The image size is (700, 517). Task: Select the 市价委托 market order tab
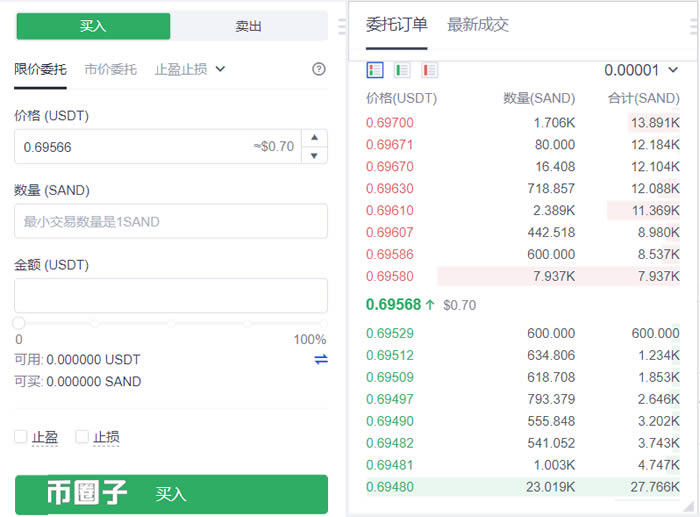point(110,69)
